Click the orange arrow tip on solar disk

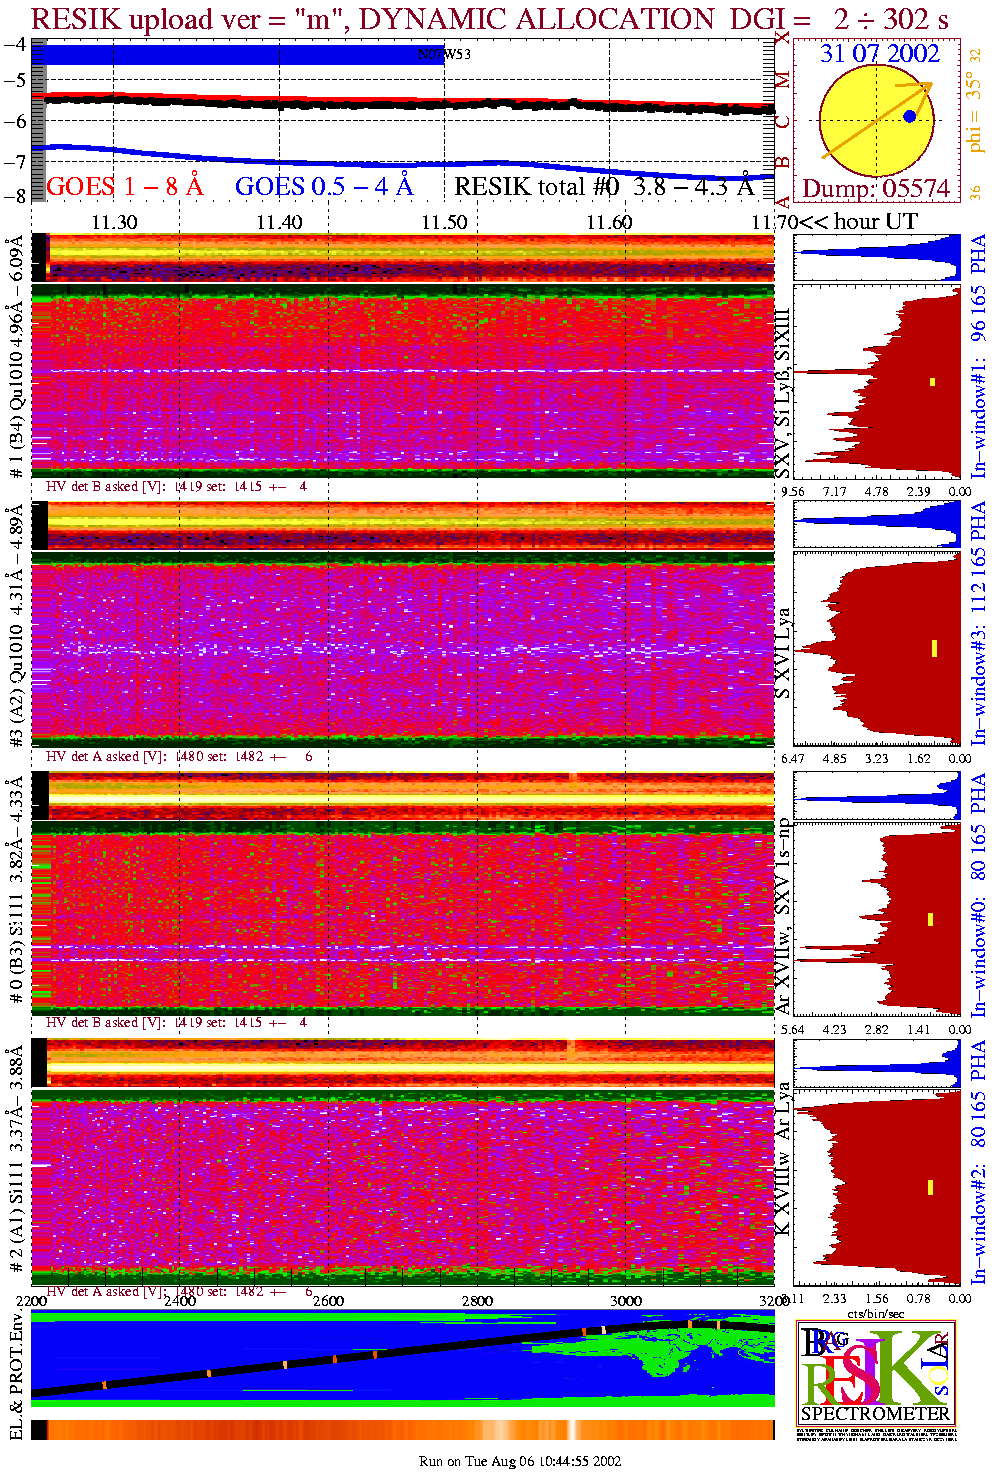point(929,86)
